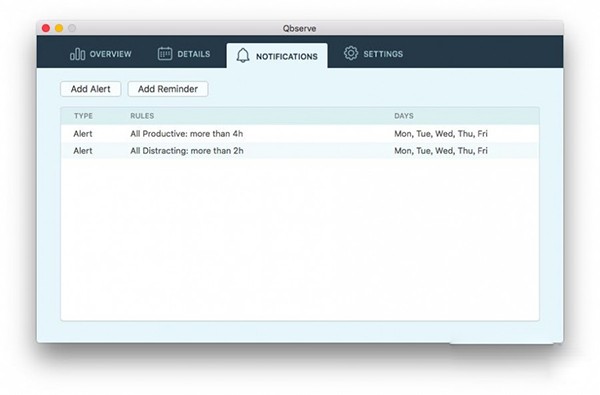The width and height of the screenshot is (600, 395).
Task: Select the 'All Distracting: more than 2h' rule
Action: [x=187, y=151]
